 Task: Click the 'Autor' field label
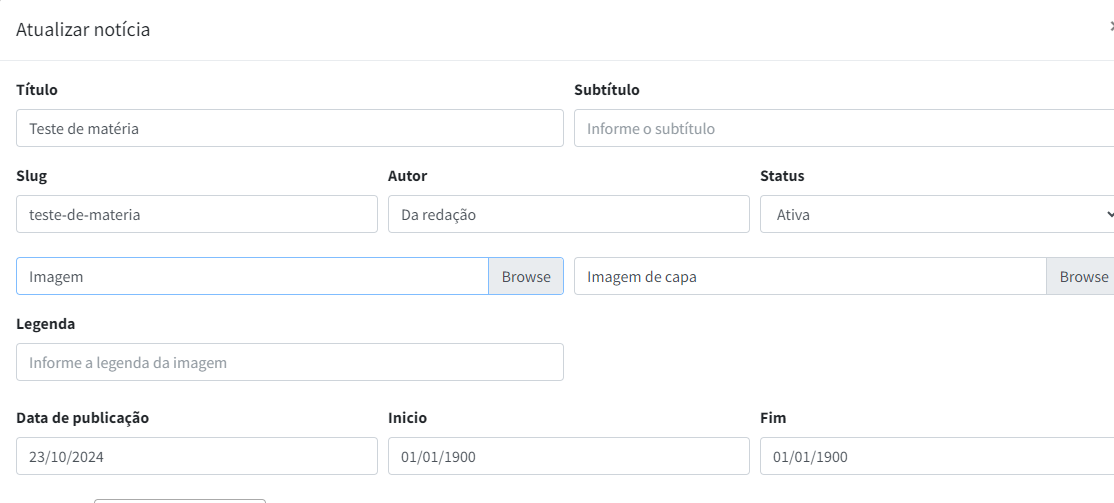tap(407, 176)
